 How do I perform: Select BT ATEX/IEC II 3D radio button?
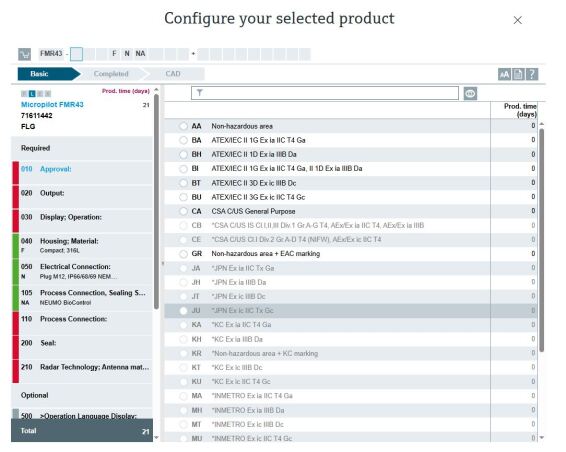[183, 183]
